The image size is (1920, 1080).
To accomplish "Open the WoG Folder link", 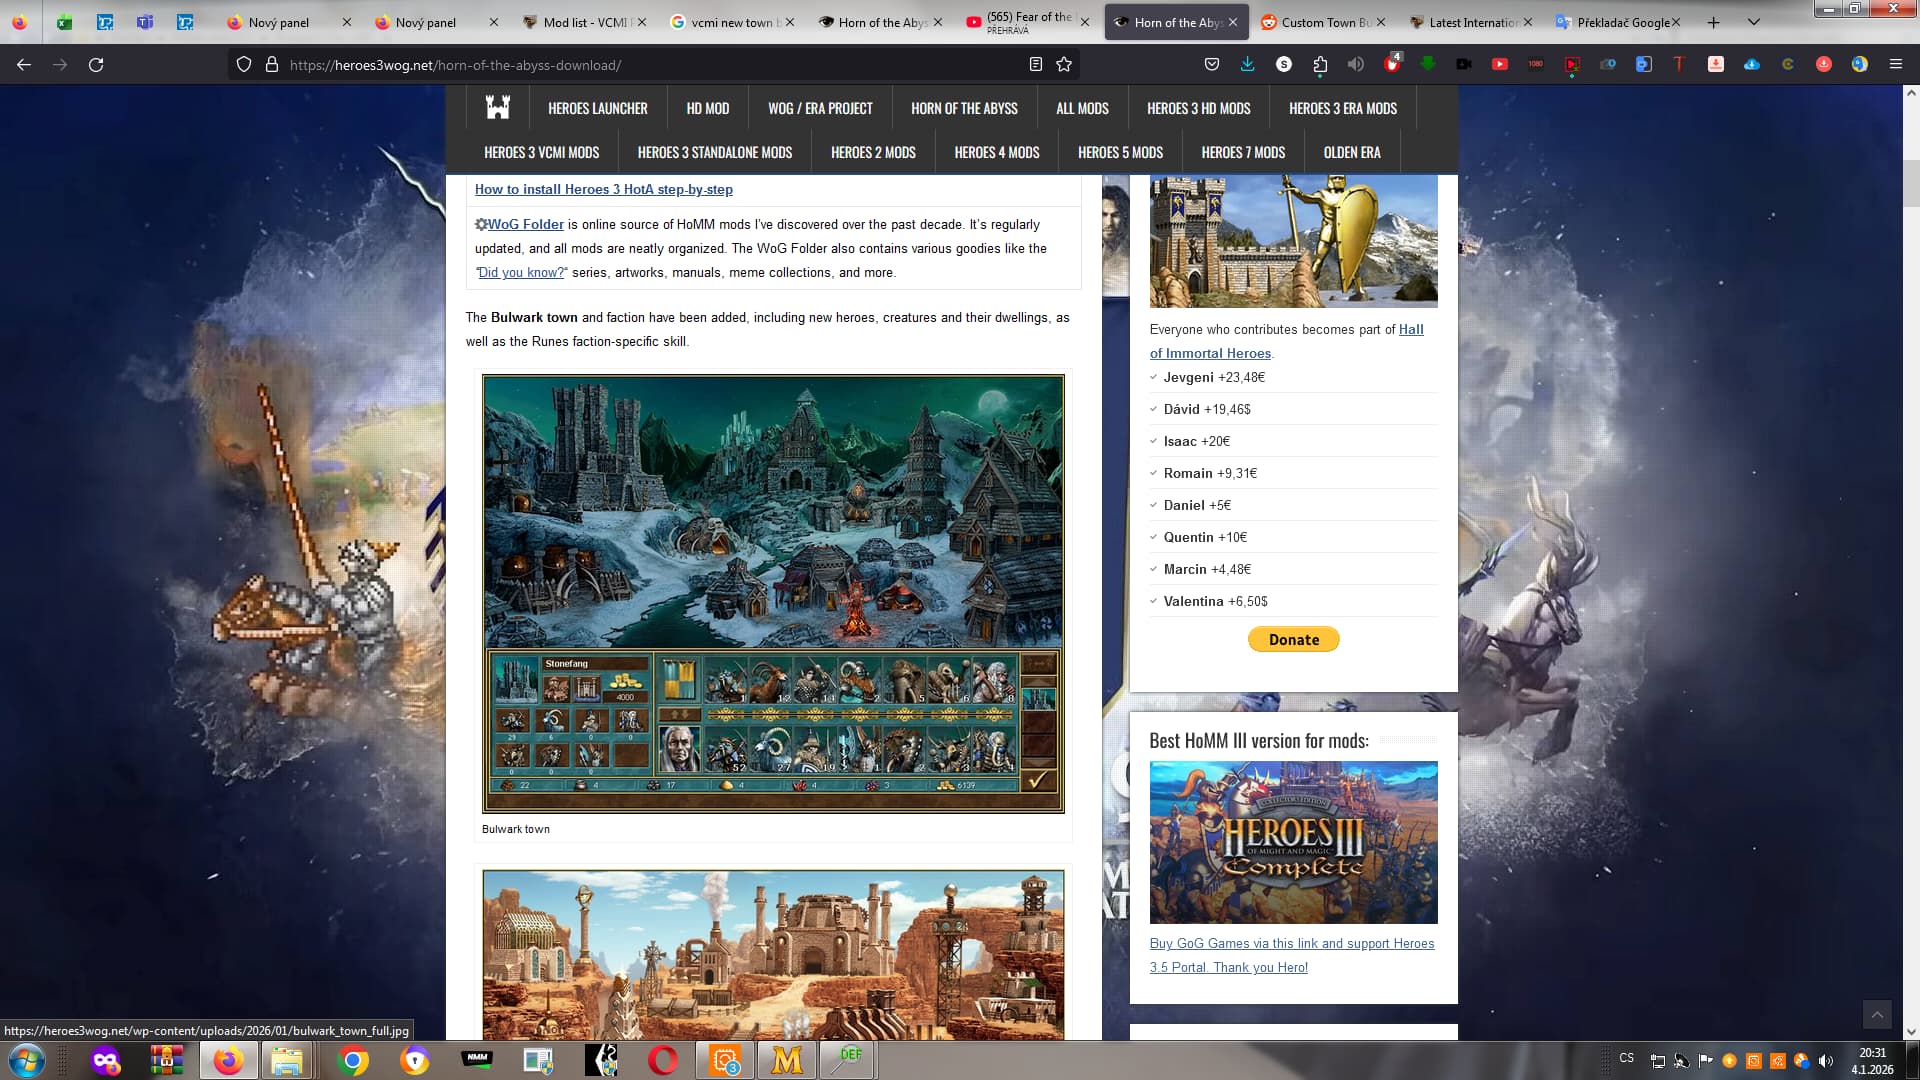I will [x=525, y=224].
